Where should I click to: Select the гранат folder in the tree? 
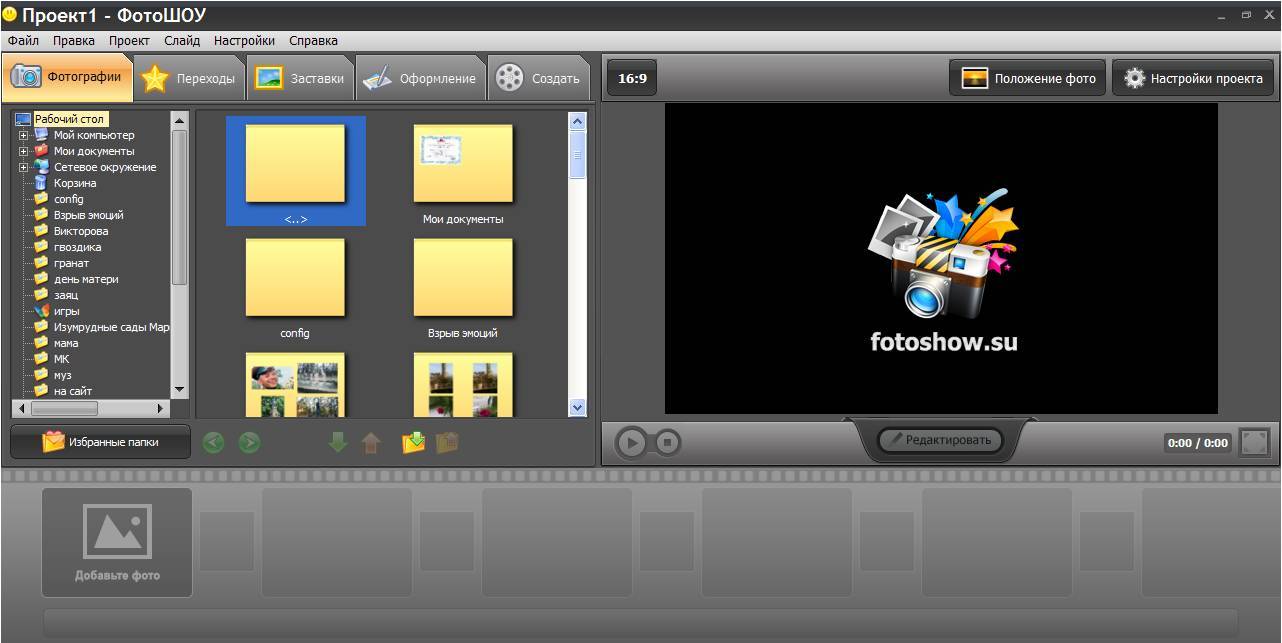pos(71,263)
